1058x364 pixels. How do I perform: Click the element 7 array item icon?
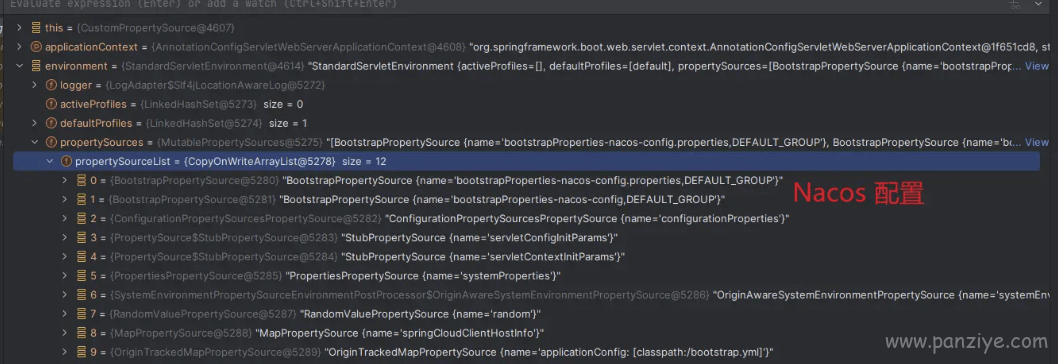pos(82,314)
